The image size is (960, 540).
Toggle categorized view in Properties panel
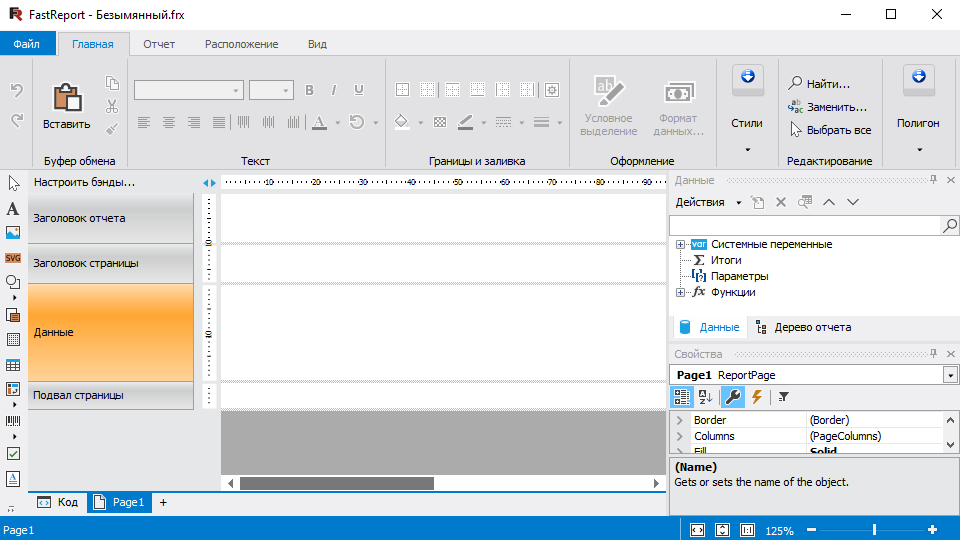click(x=682, y=397)
